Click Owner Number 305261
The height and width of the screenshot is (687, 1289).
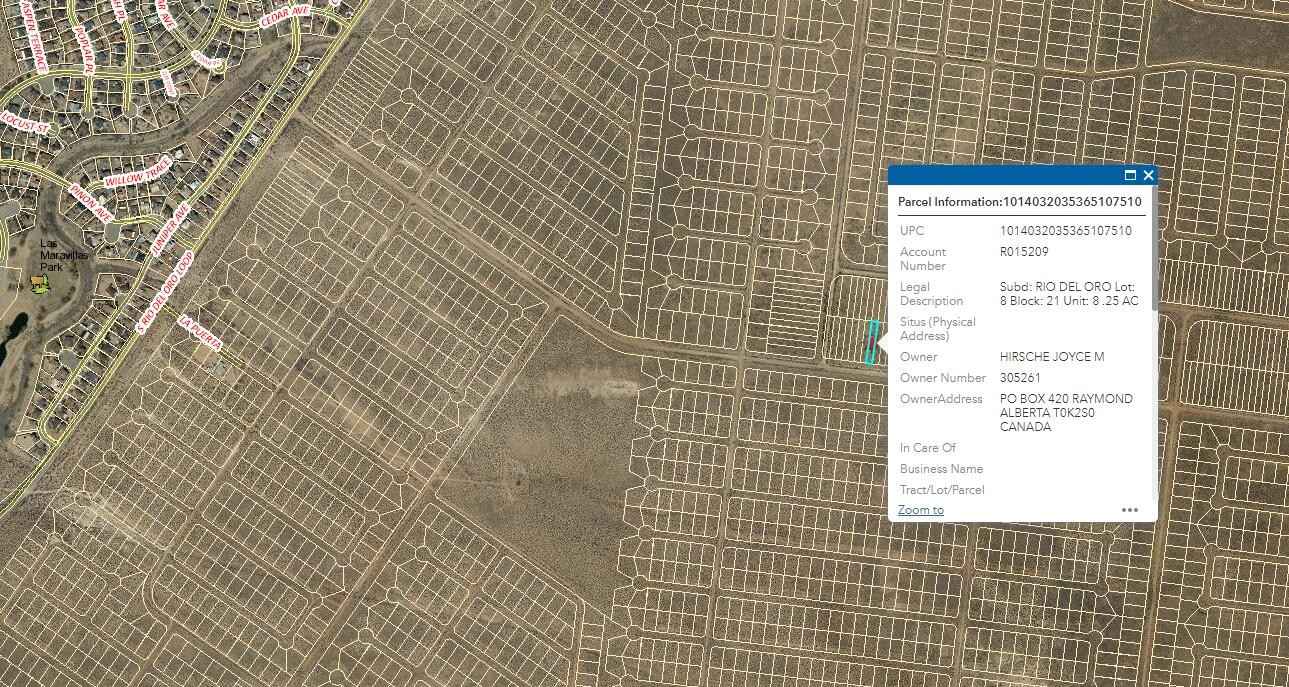(1022, 378)
